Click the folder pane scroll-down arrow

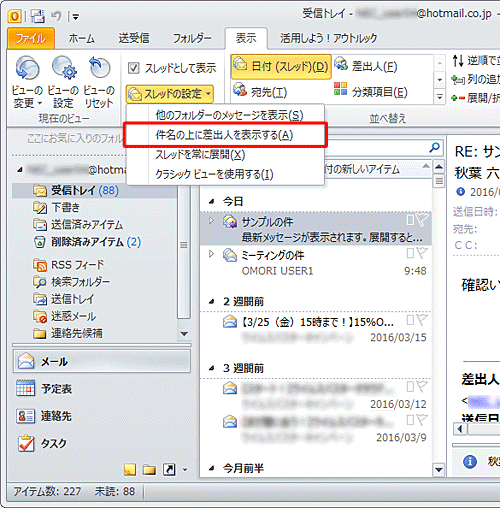[184, 333]
